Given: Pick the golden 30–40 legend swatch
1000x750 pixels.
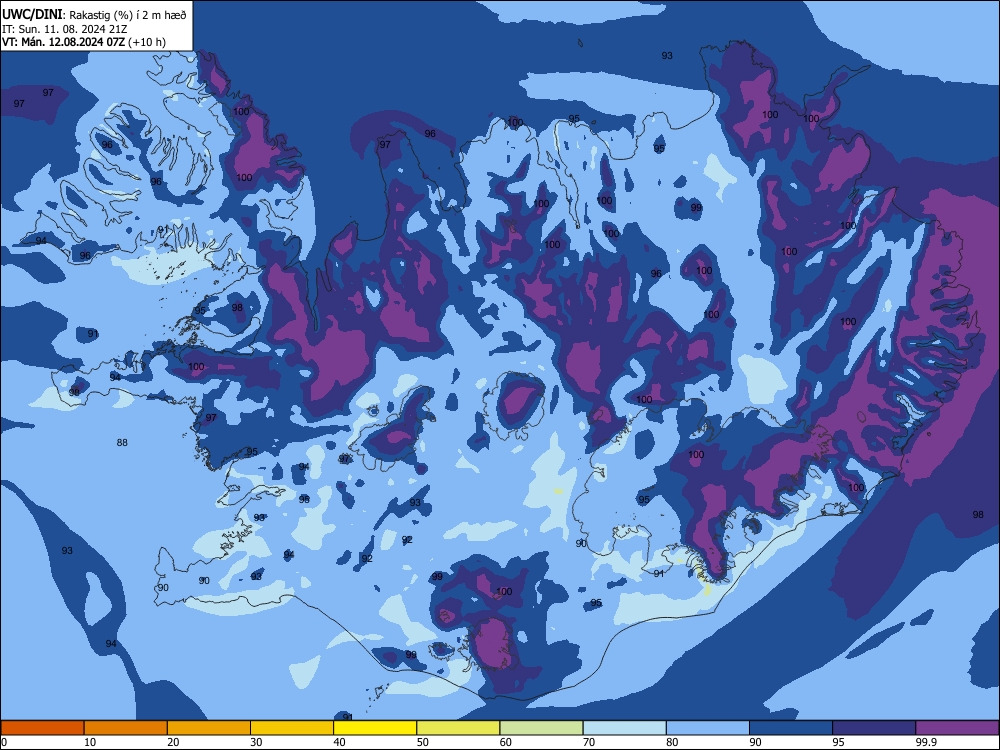Looking at the screenshot, I should click(x=292, y=728).
